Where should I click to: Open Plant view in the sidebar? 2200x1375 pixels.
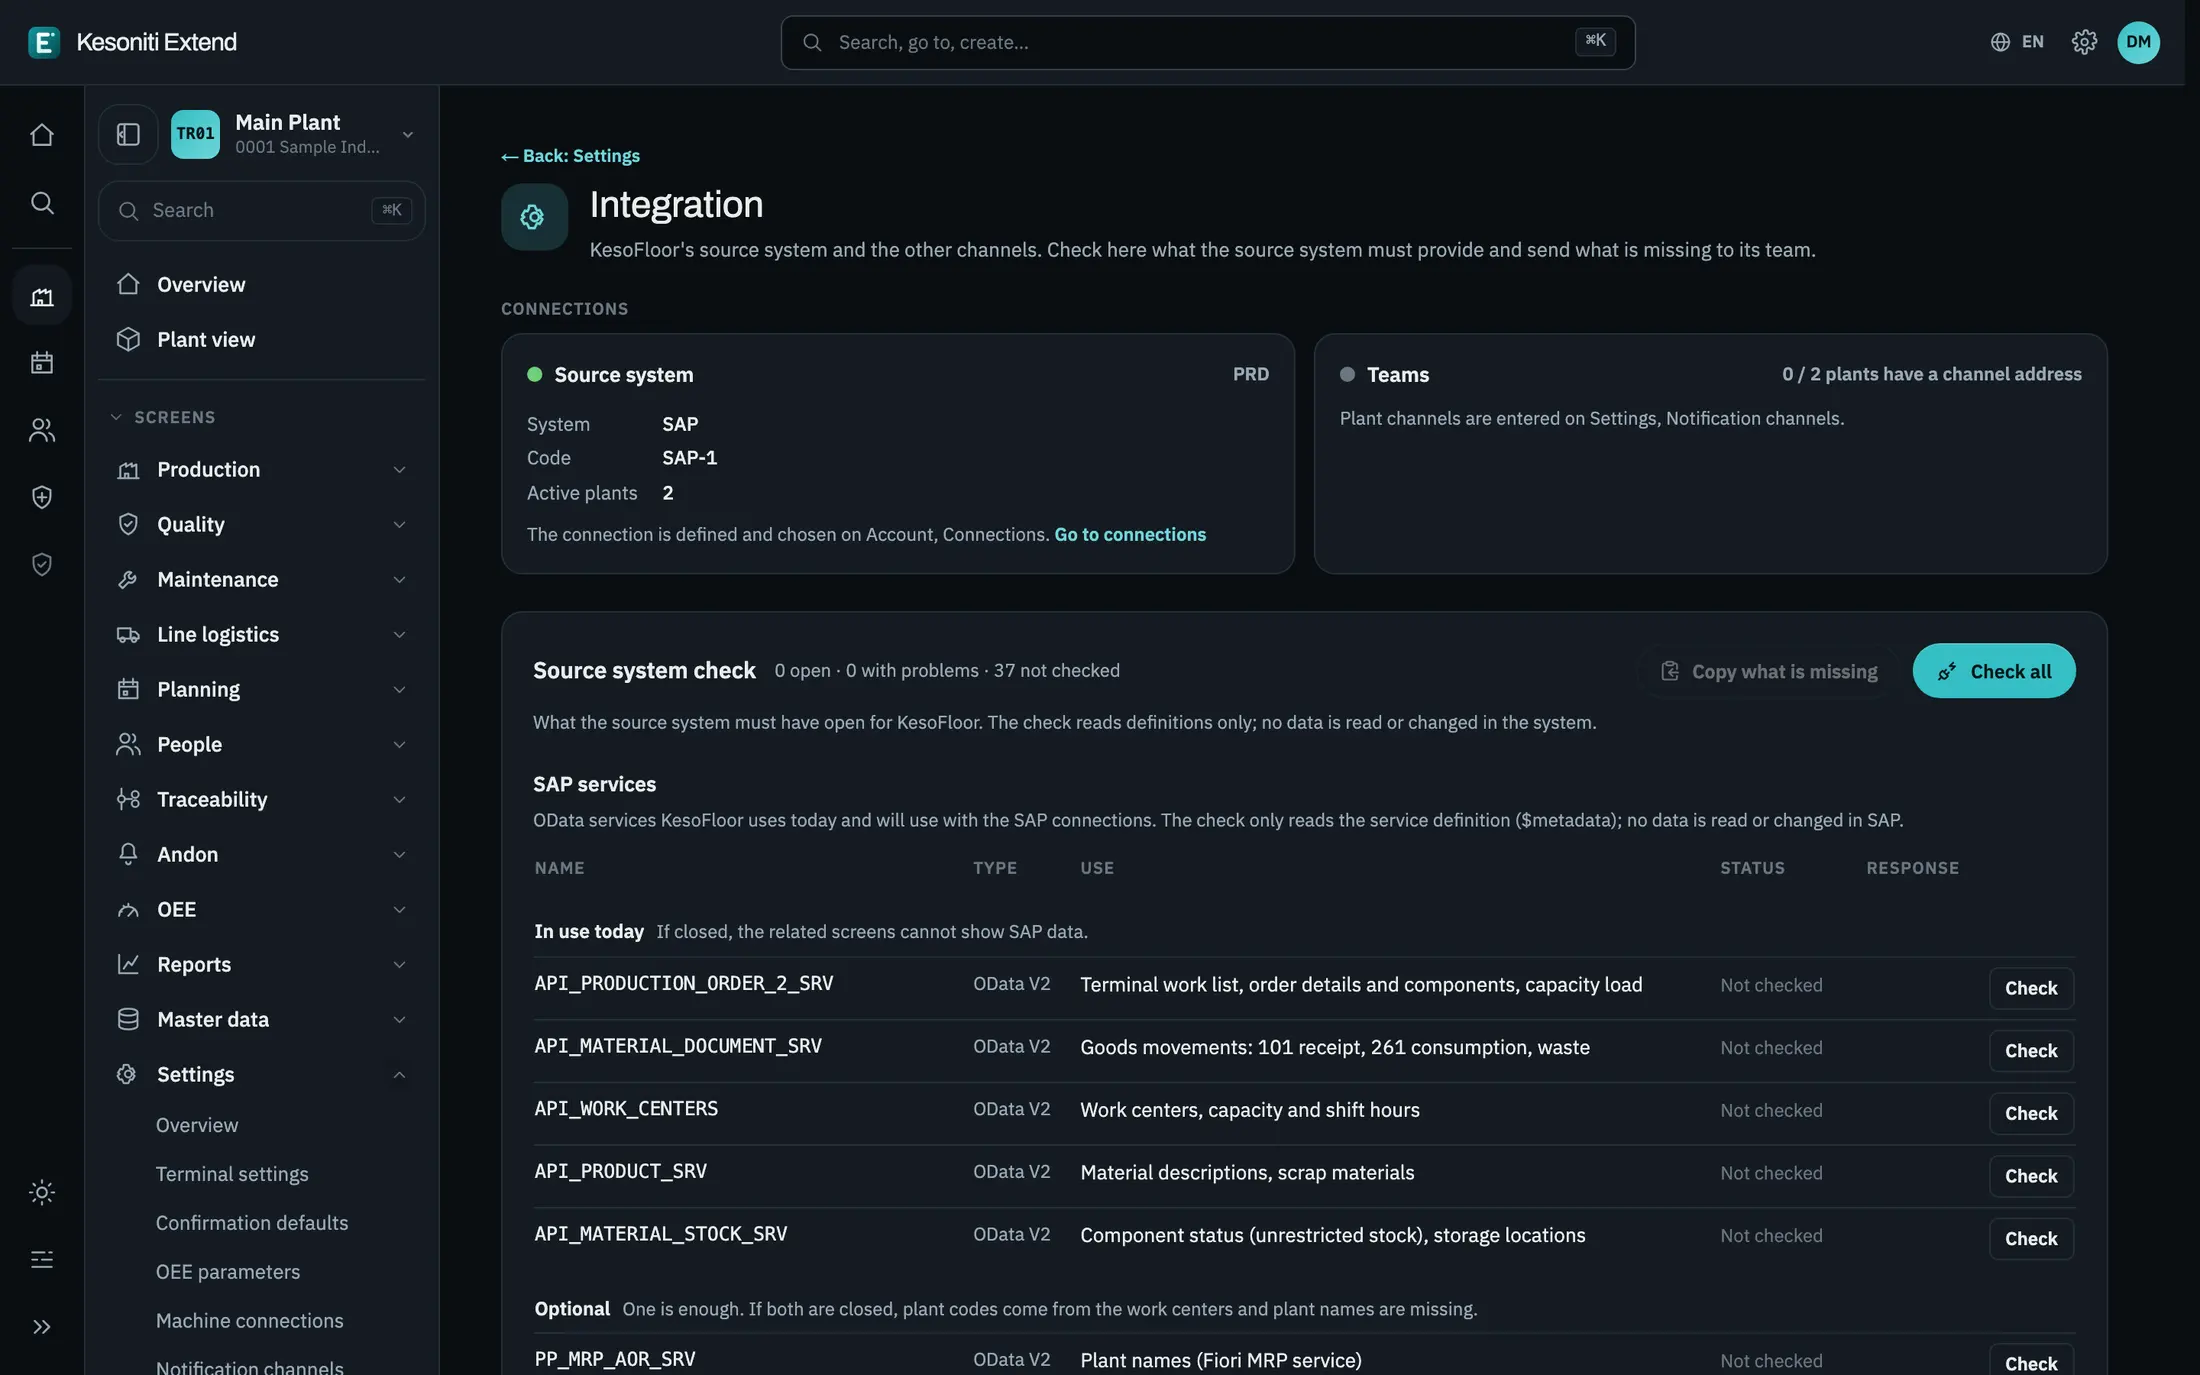tap(262, 340)
